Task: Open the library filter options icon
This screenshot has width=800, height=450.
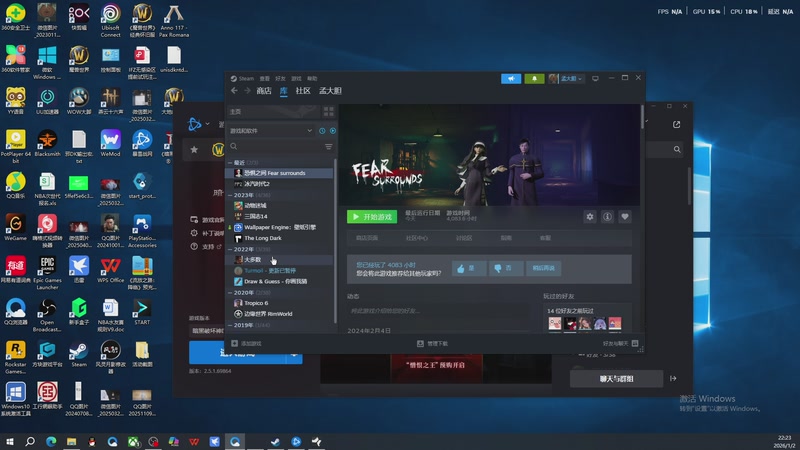Action: (x=329, y=147)
